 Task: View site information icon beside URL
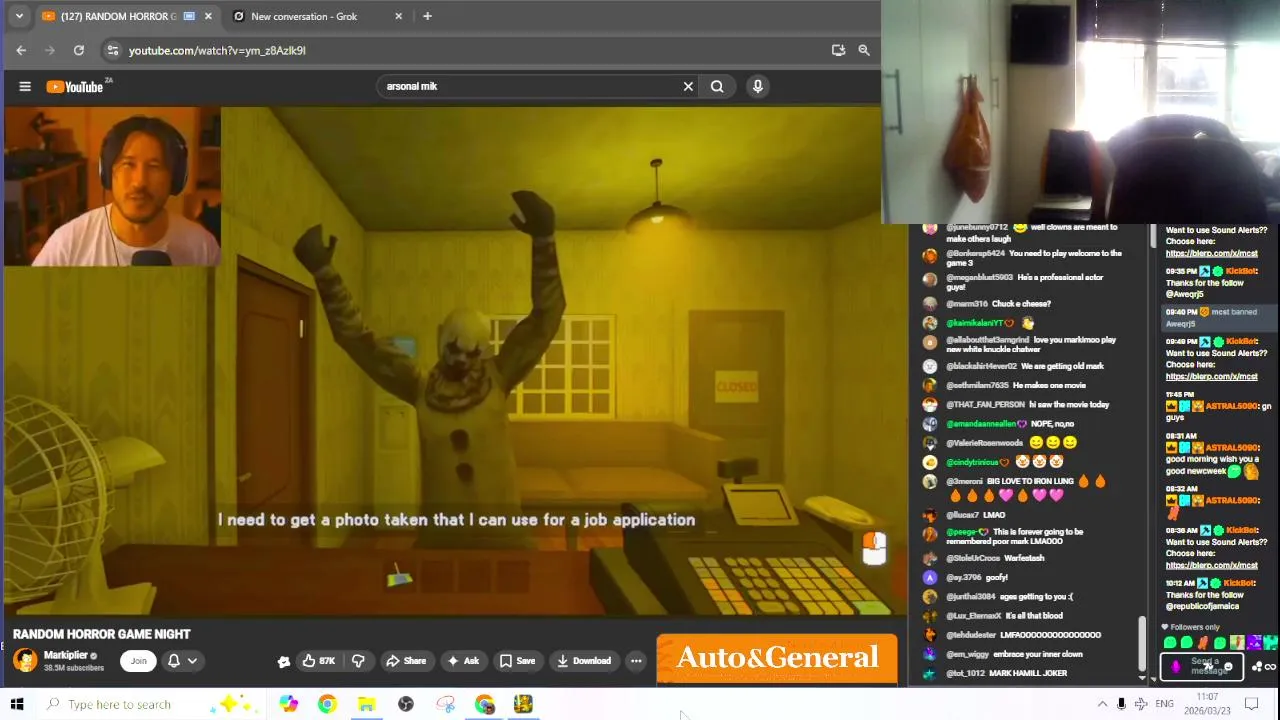[x=113, y=50]
